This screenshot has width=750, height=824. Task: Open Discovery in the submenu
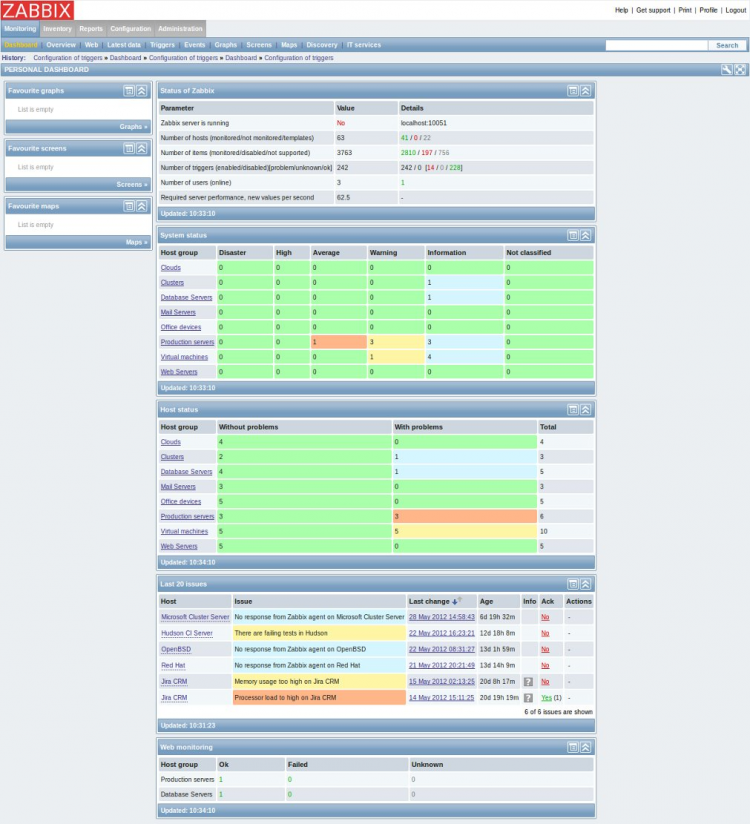click(322, 45)
